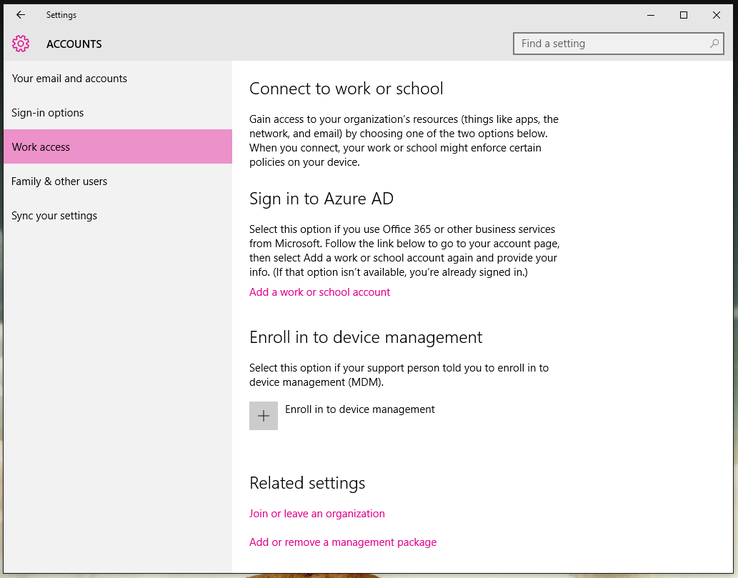This screenshot has height=578, width=738.
Task: Click Add or remove a management package
Action: [x=343, y=542]
